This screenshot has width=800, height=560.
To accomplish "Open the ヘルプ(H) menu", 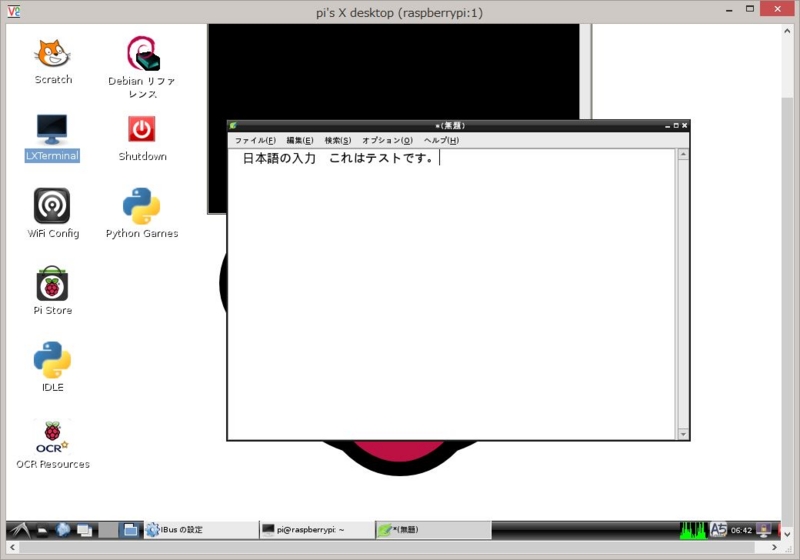I will pos(441,140).
